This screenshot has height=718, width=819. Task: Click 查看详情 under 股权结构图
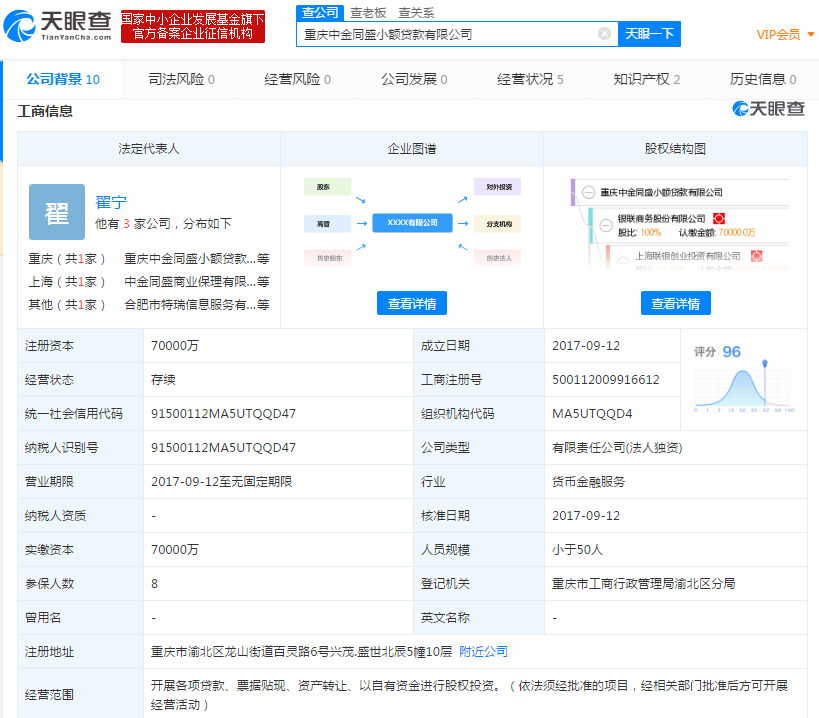click(675, 303)
